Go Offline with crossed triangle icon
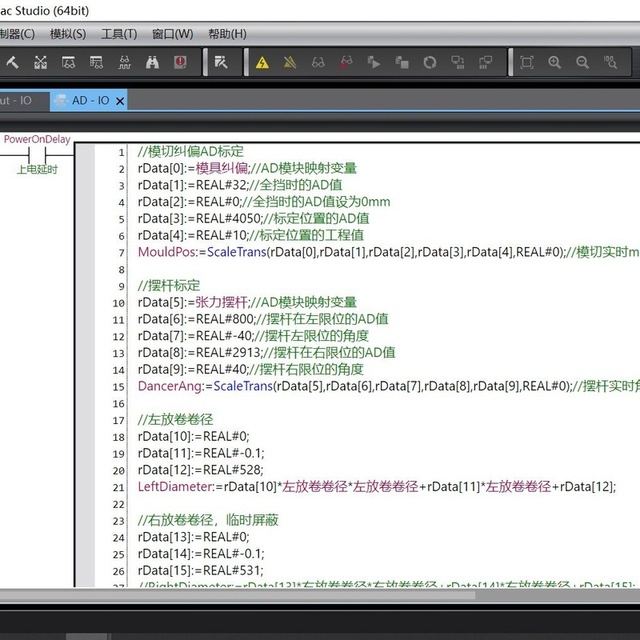The height and width of the screenshot is (640, 640). click(x=290, y=62)
